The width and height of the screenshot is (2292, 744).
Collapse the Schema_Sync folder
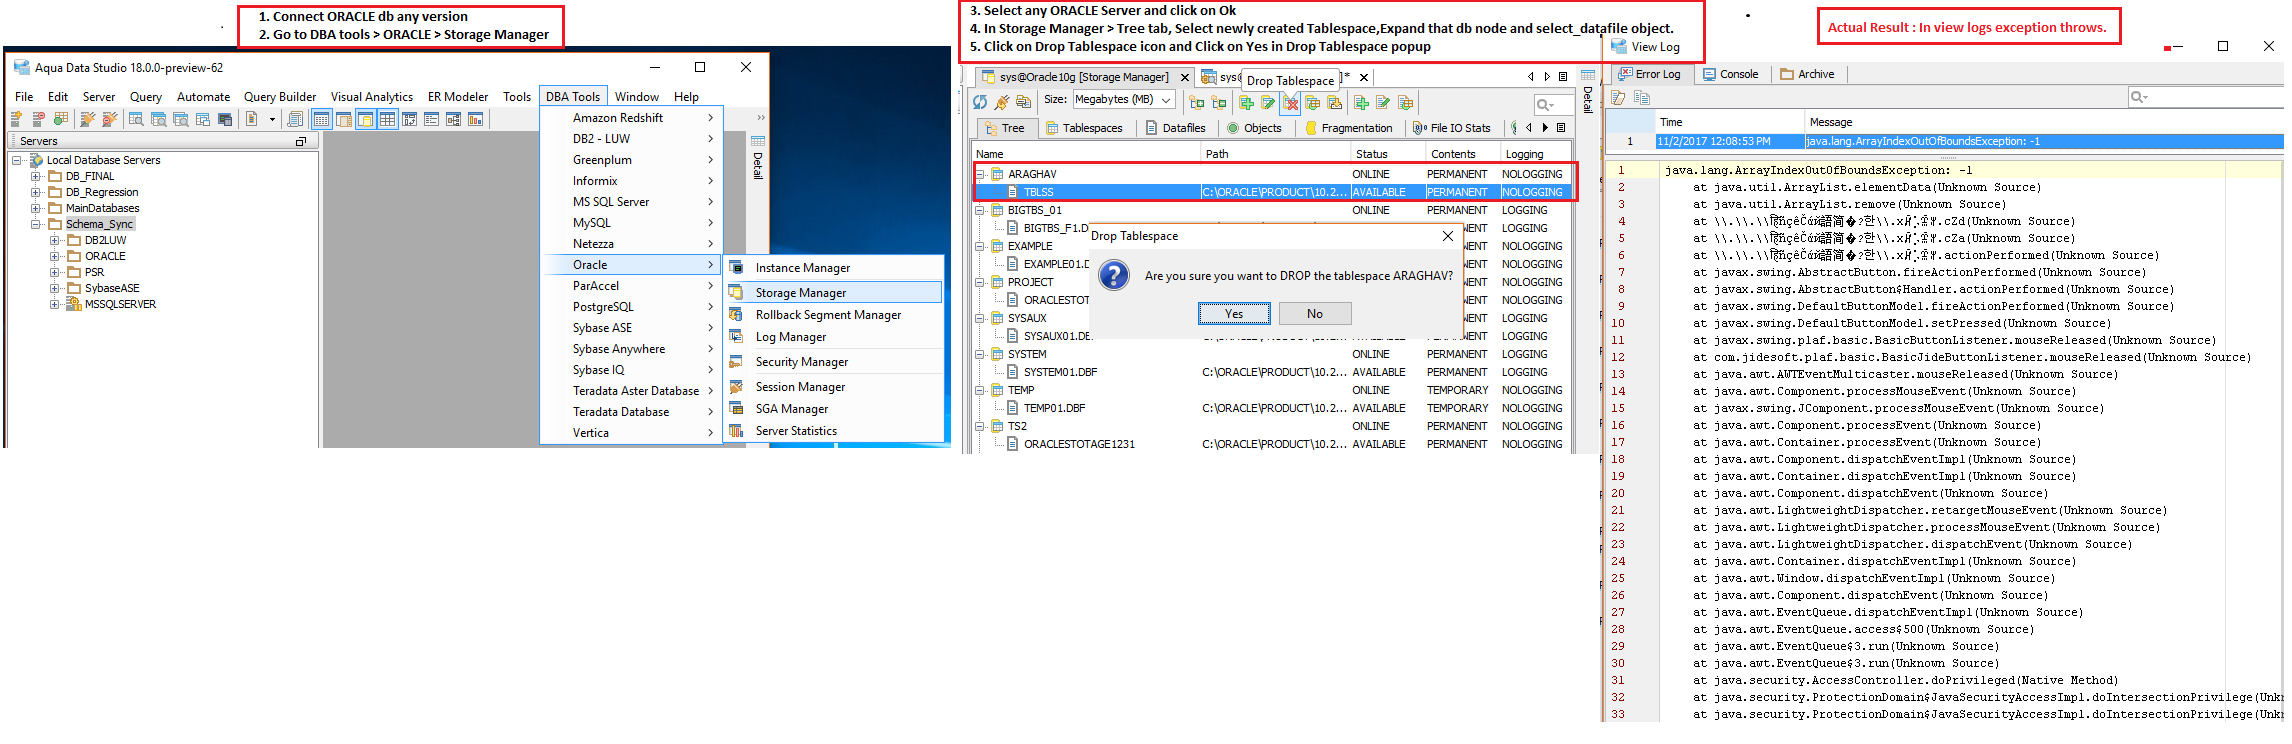36,224
